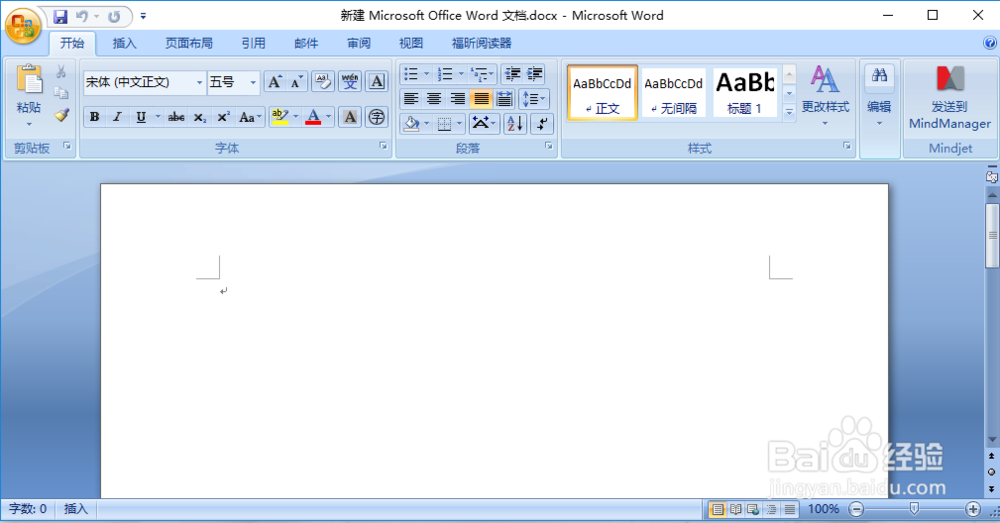Screen dimensions: 1000x523
Task: Decrease paragraph indent
Action: pos(512,74)
